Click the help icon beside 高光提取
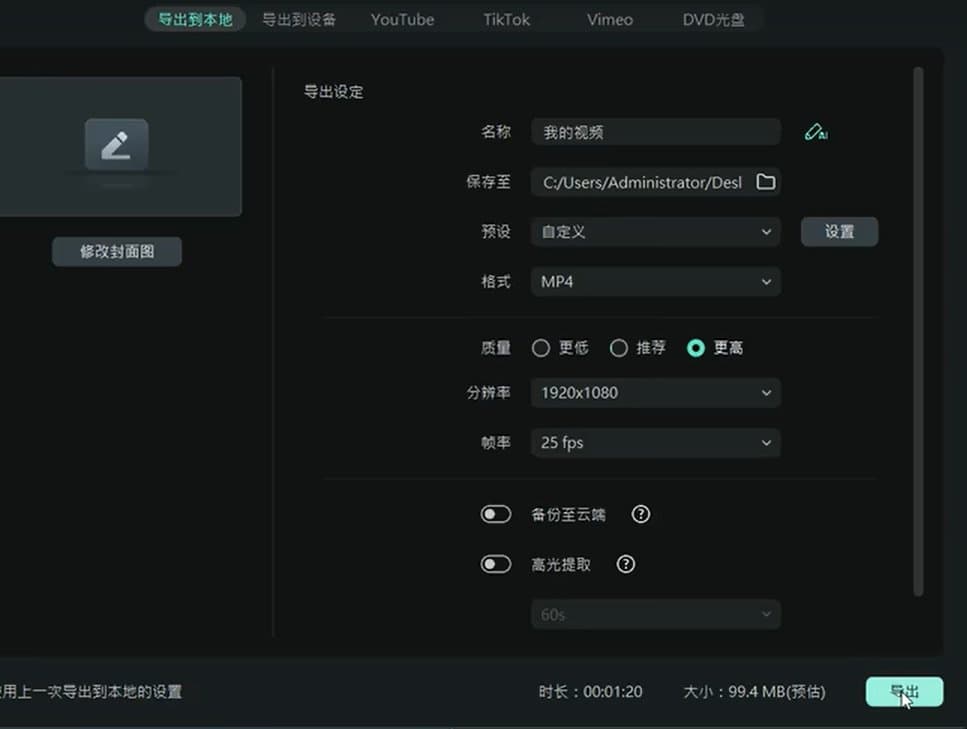 pos(626,564)
